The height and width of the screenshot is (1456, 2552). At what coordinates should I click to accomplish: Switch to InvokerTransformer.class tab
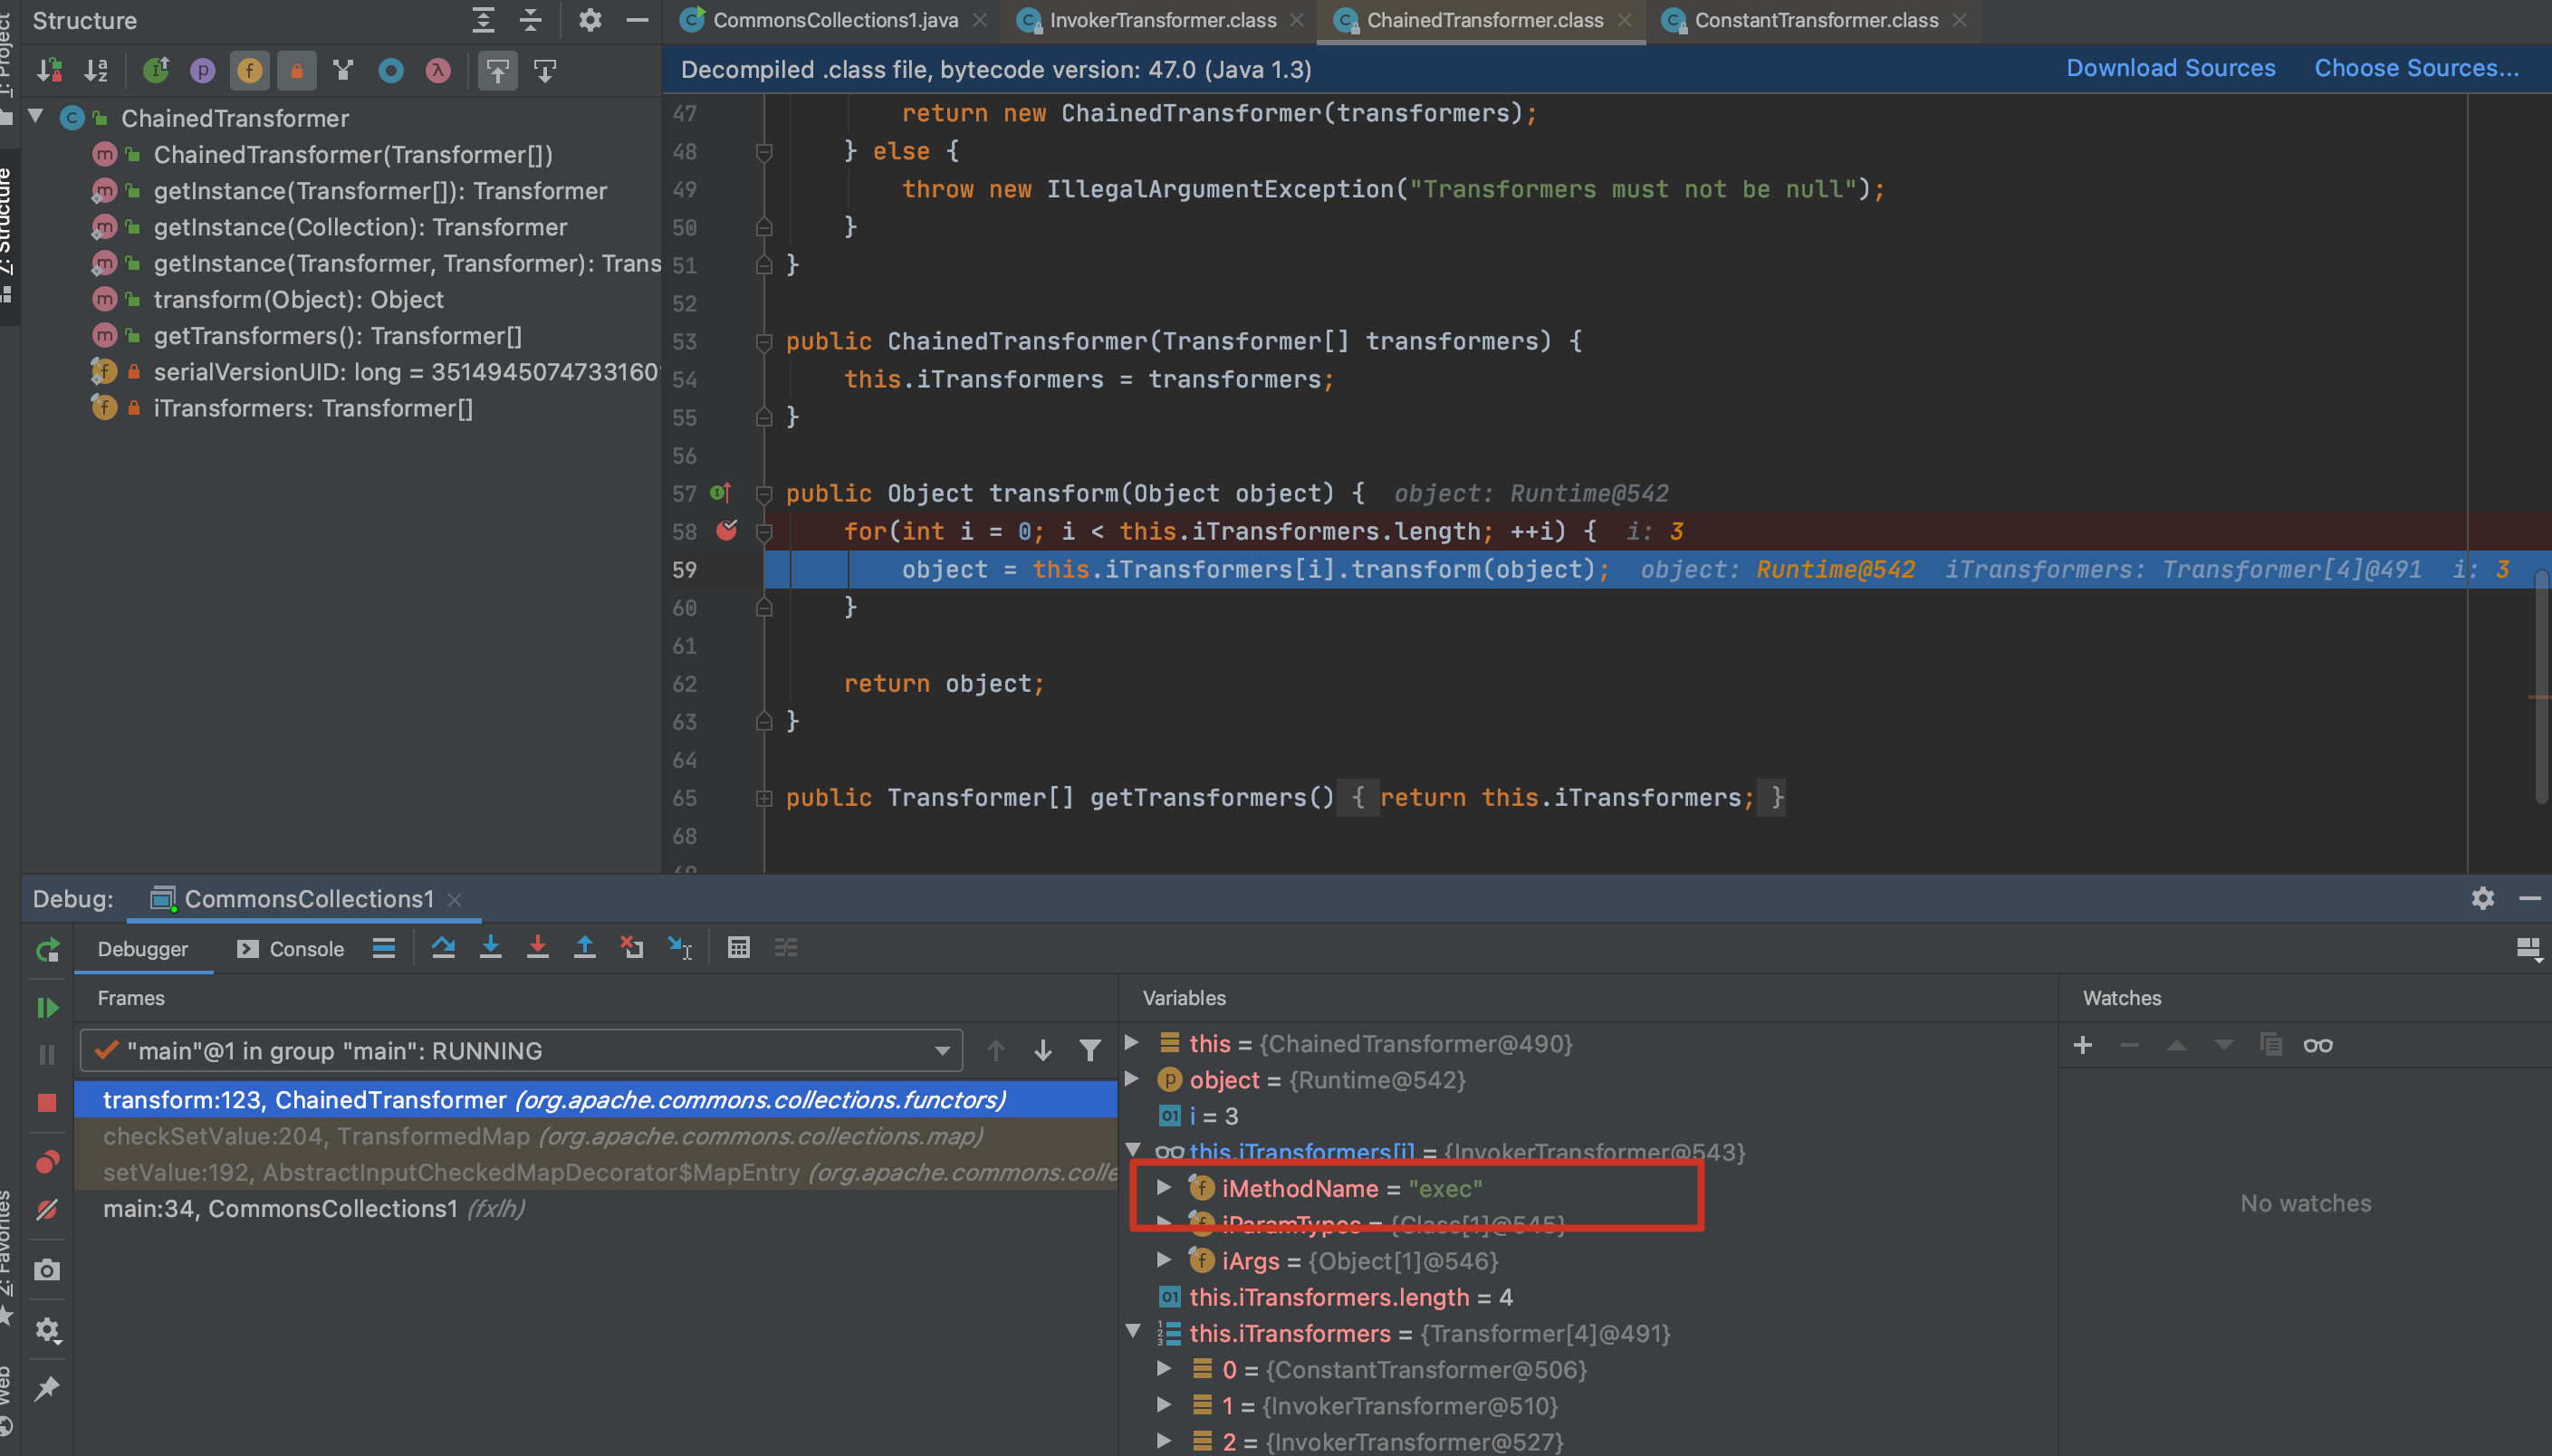point(1162,20)
